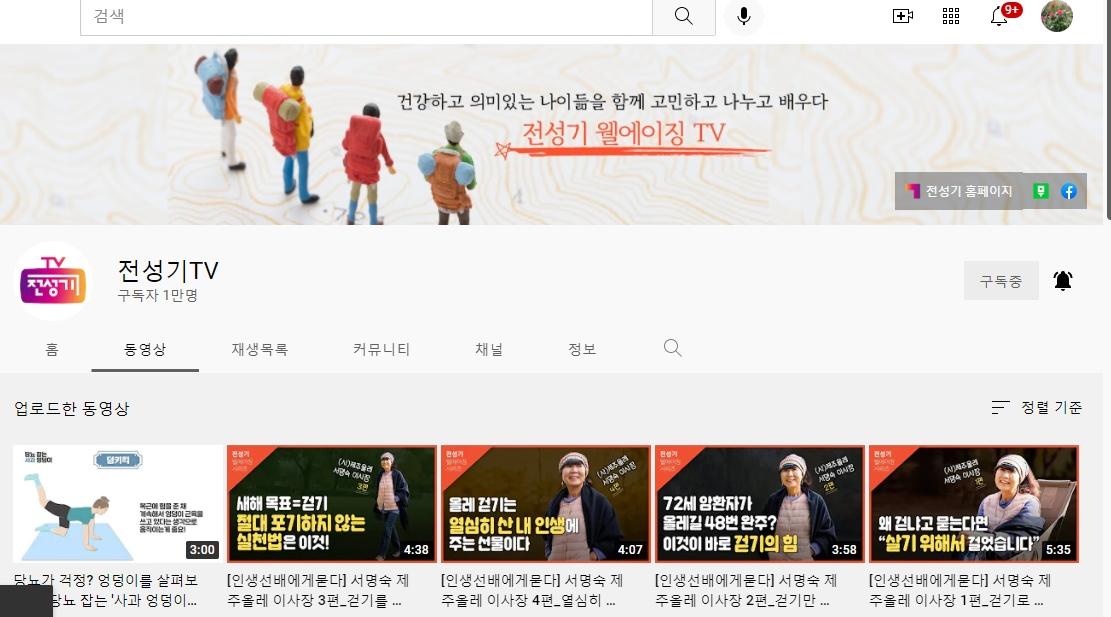Open the YouTube apps grid icon
The image size is (1111, 617).
tap(951, 16)
